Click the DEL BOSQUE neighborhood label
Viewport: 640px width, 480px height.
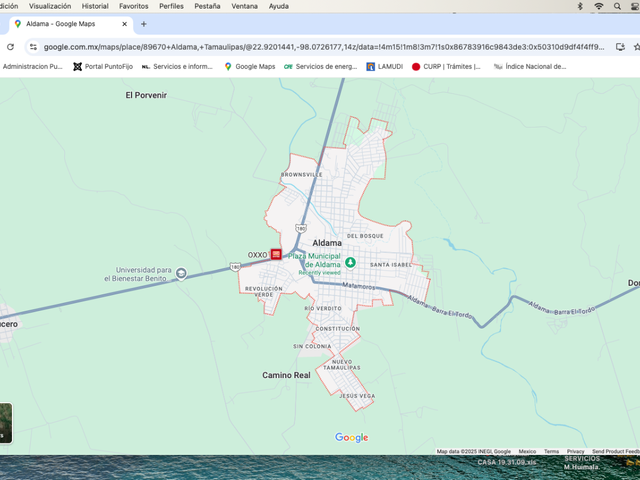point(365,236)
